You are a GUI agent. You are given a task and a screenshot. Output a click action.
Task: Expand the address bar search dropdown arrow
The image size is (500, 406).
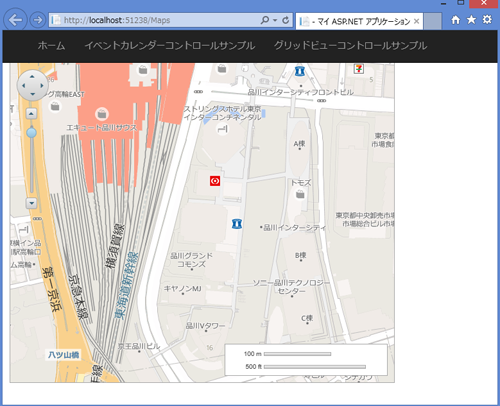point(275,20)
